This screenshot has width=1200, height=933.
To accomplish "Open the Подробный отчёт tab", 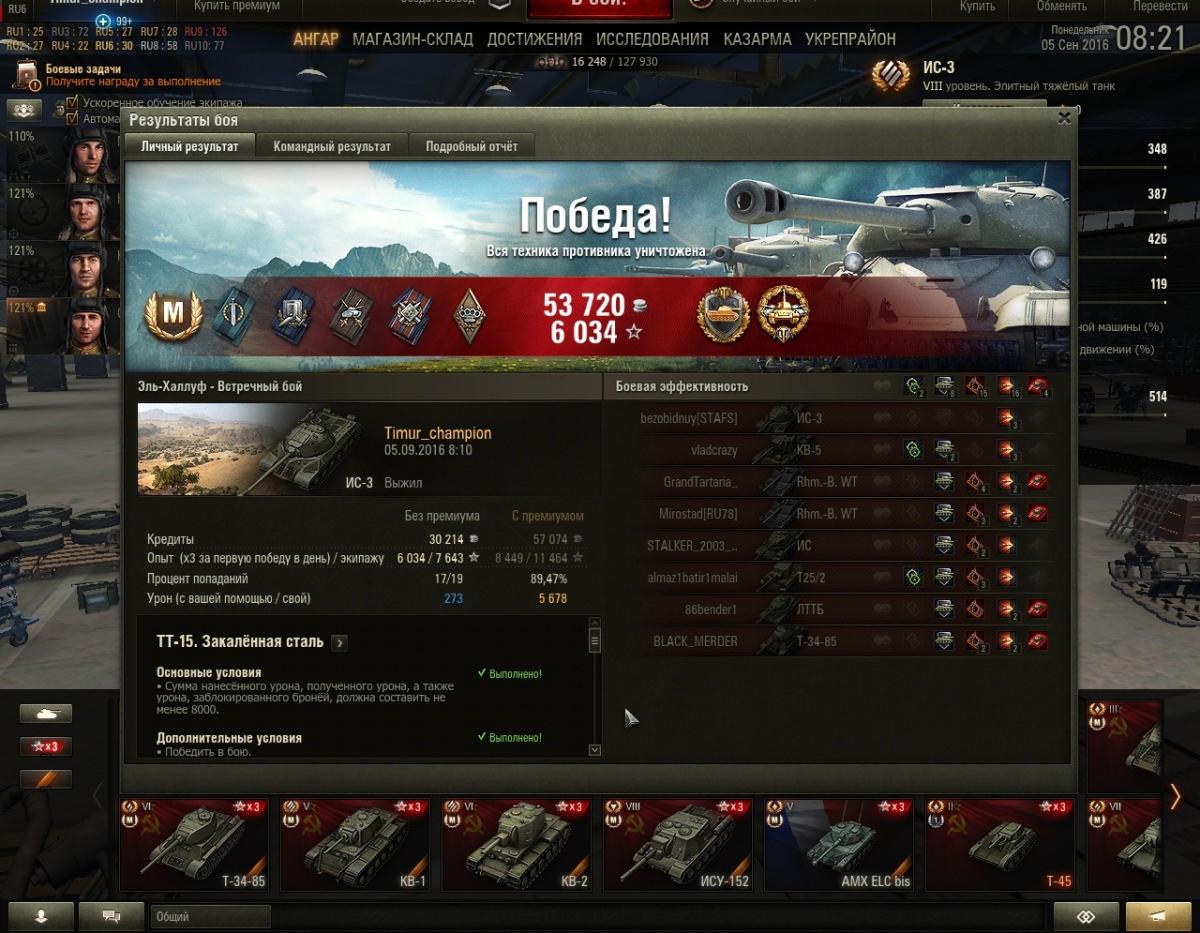I will pos(472,146).
